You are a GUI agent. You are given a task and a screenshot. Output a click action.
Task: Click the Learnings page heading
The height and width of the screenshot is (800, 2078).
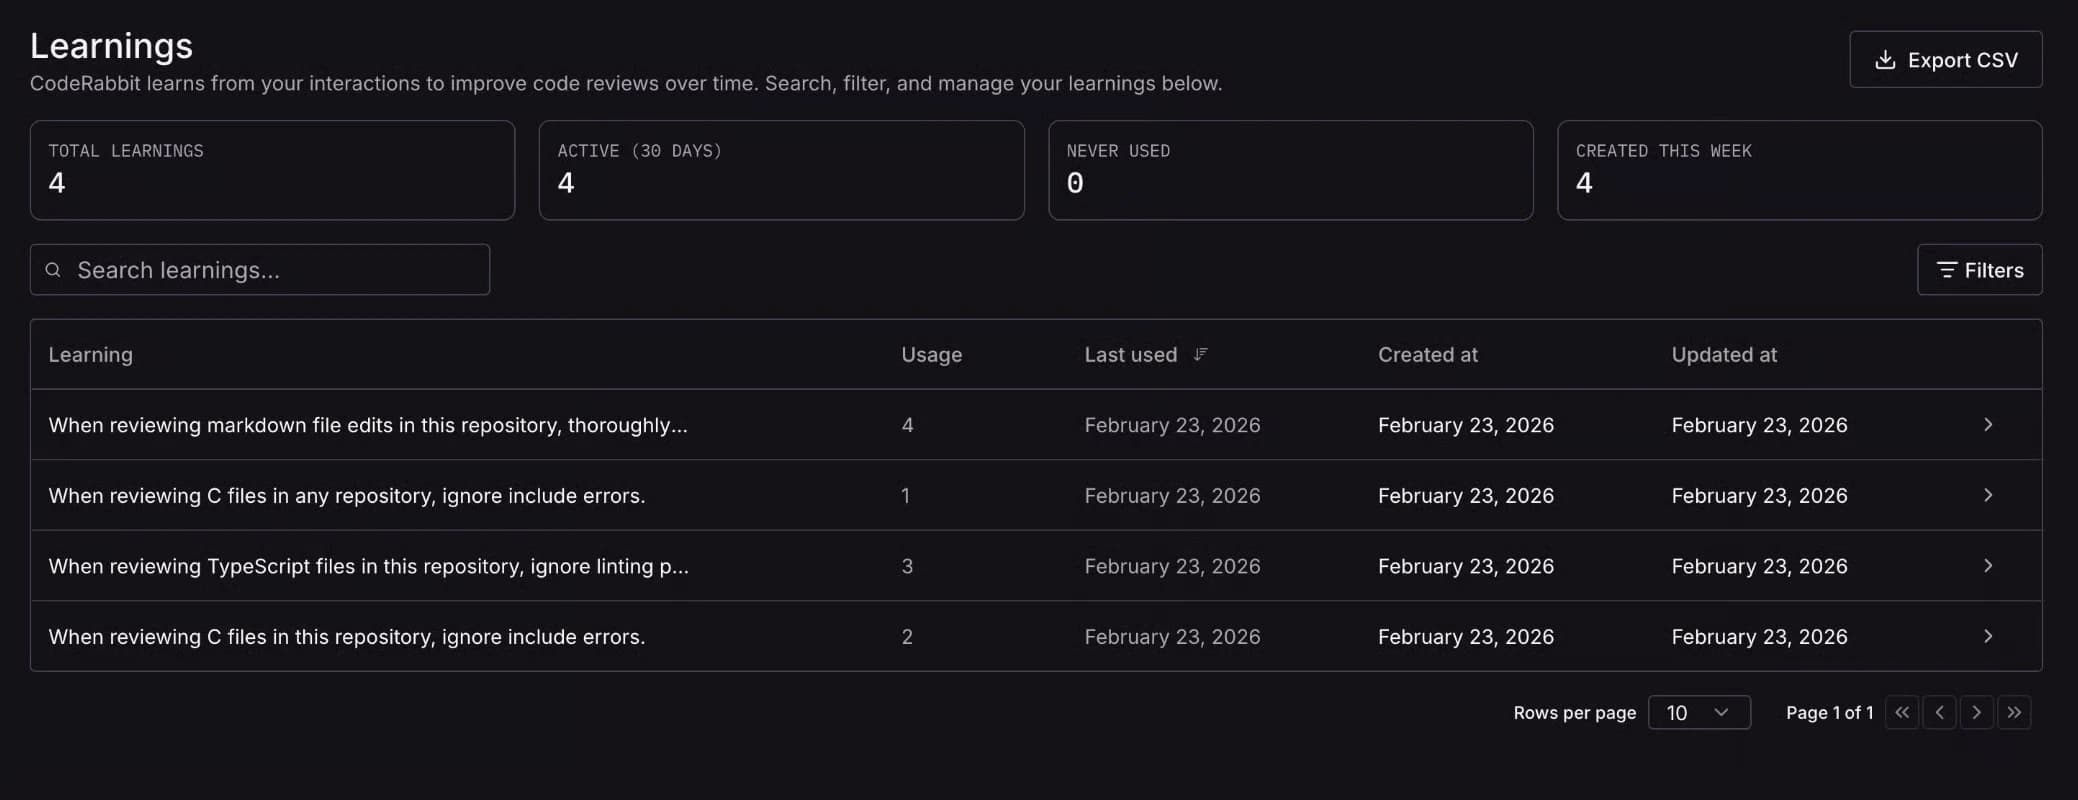point(111,46)
